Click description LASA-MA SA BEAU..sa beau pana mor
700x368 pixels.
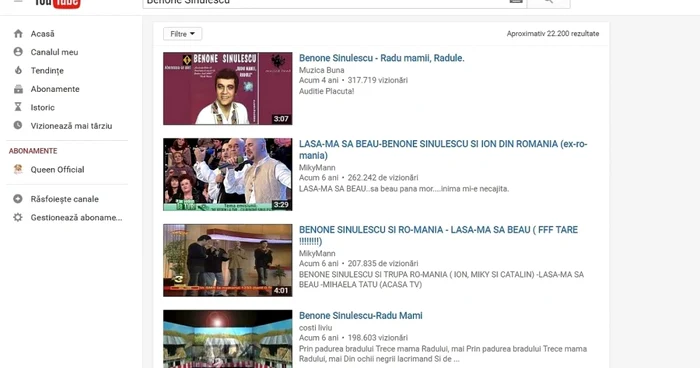tap(404, 188)
